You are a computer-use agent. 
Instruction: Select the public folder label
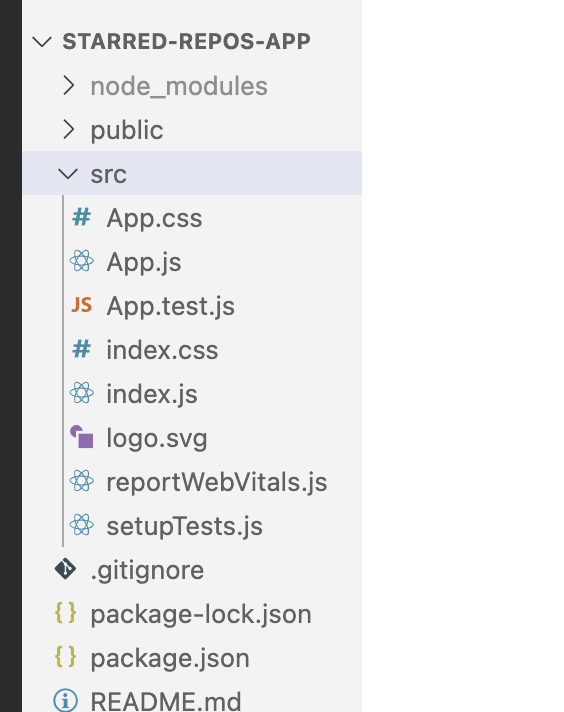pyautogui.click(x=127, y=131)
